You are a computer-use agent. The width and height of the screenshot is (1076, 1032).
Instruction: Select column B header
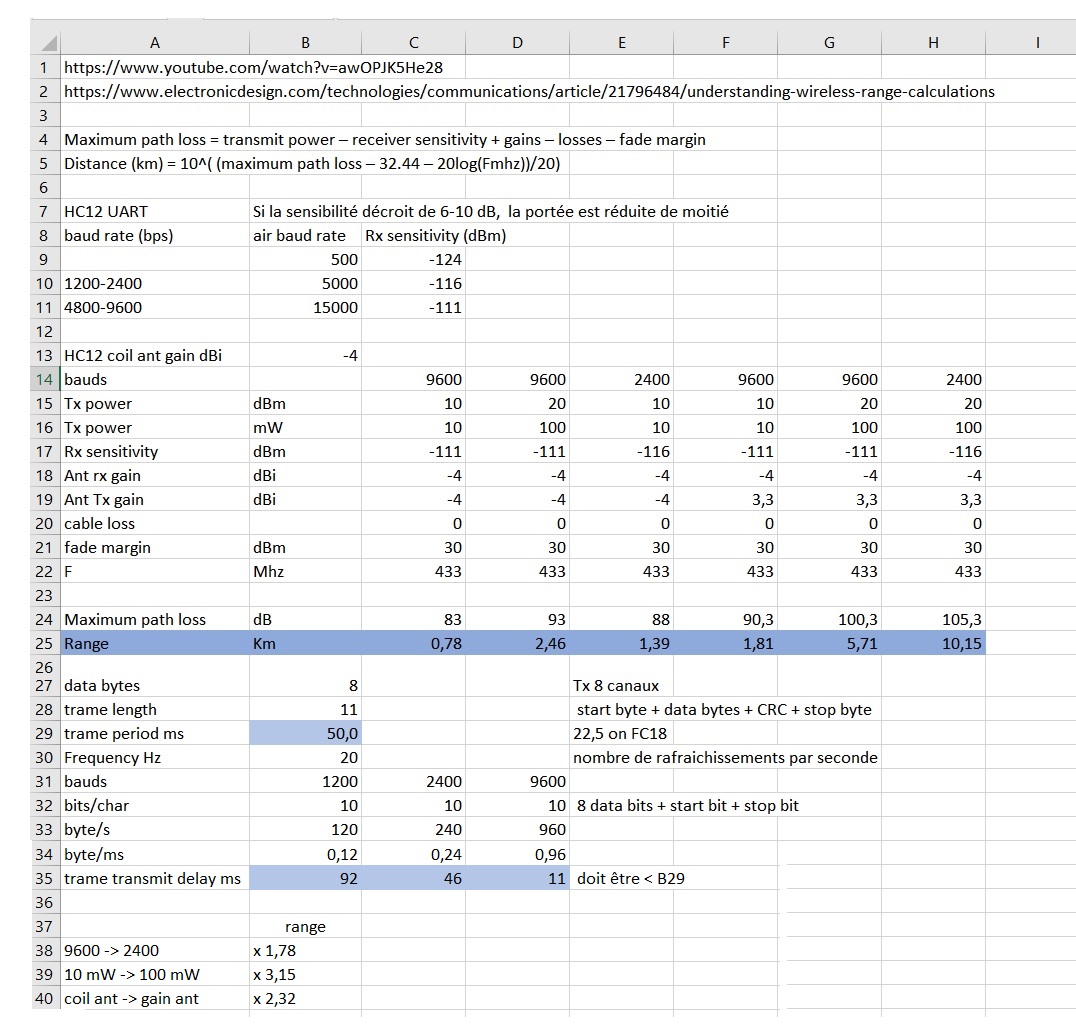305,43
